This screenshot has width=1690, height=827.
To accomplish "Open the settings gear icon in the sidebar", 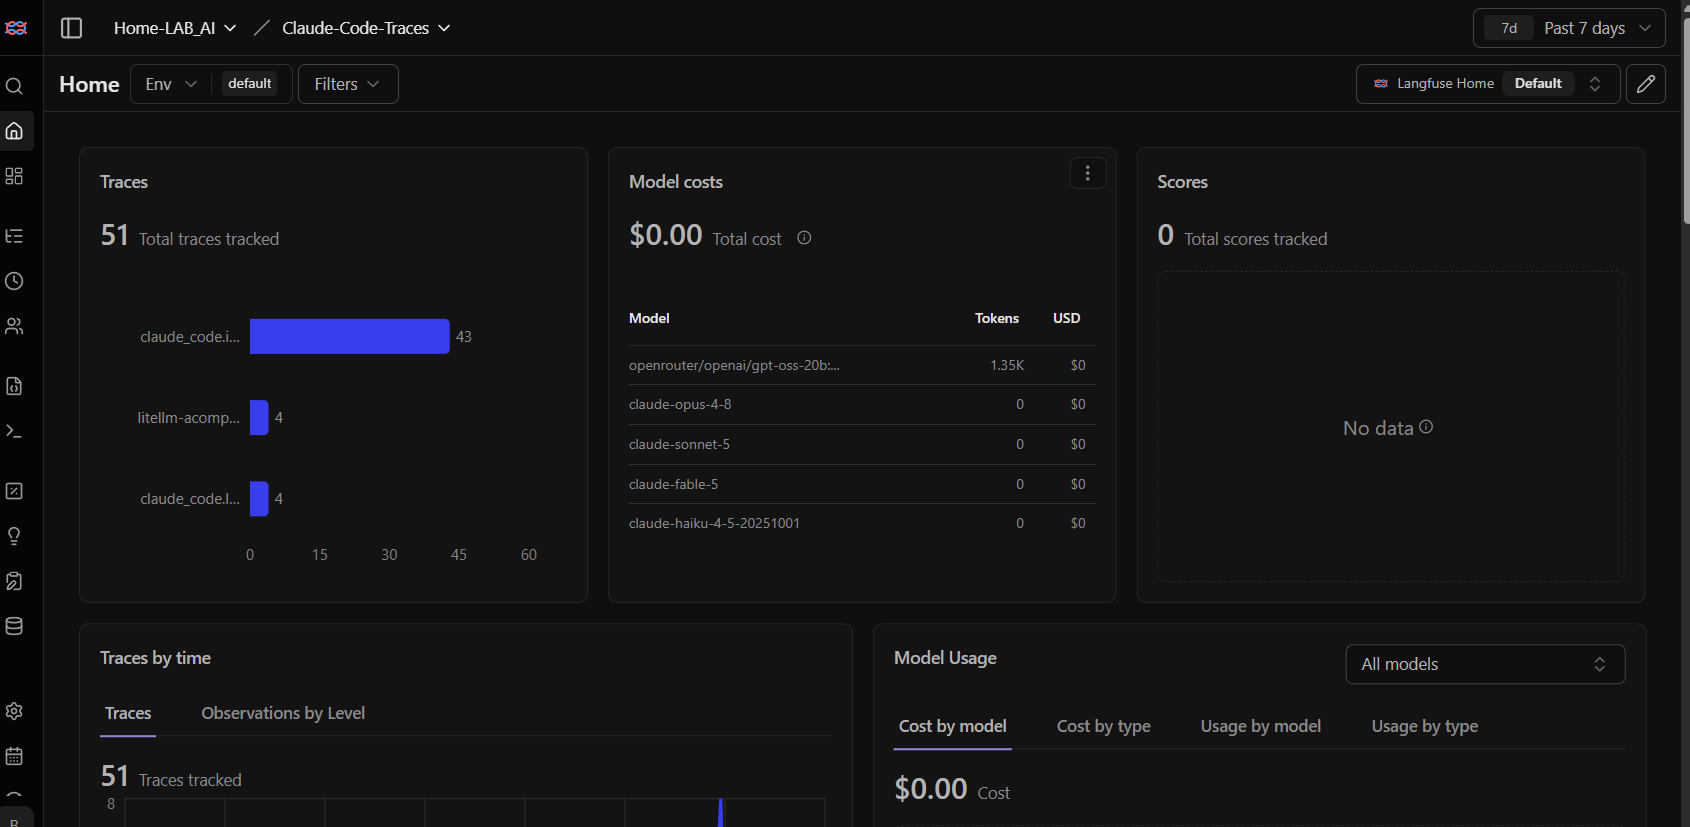I will [x=14, y=711].
